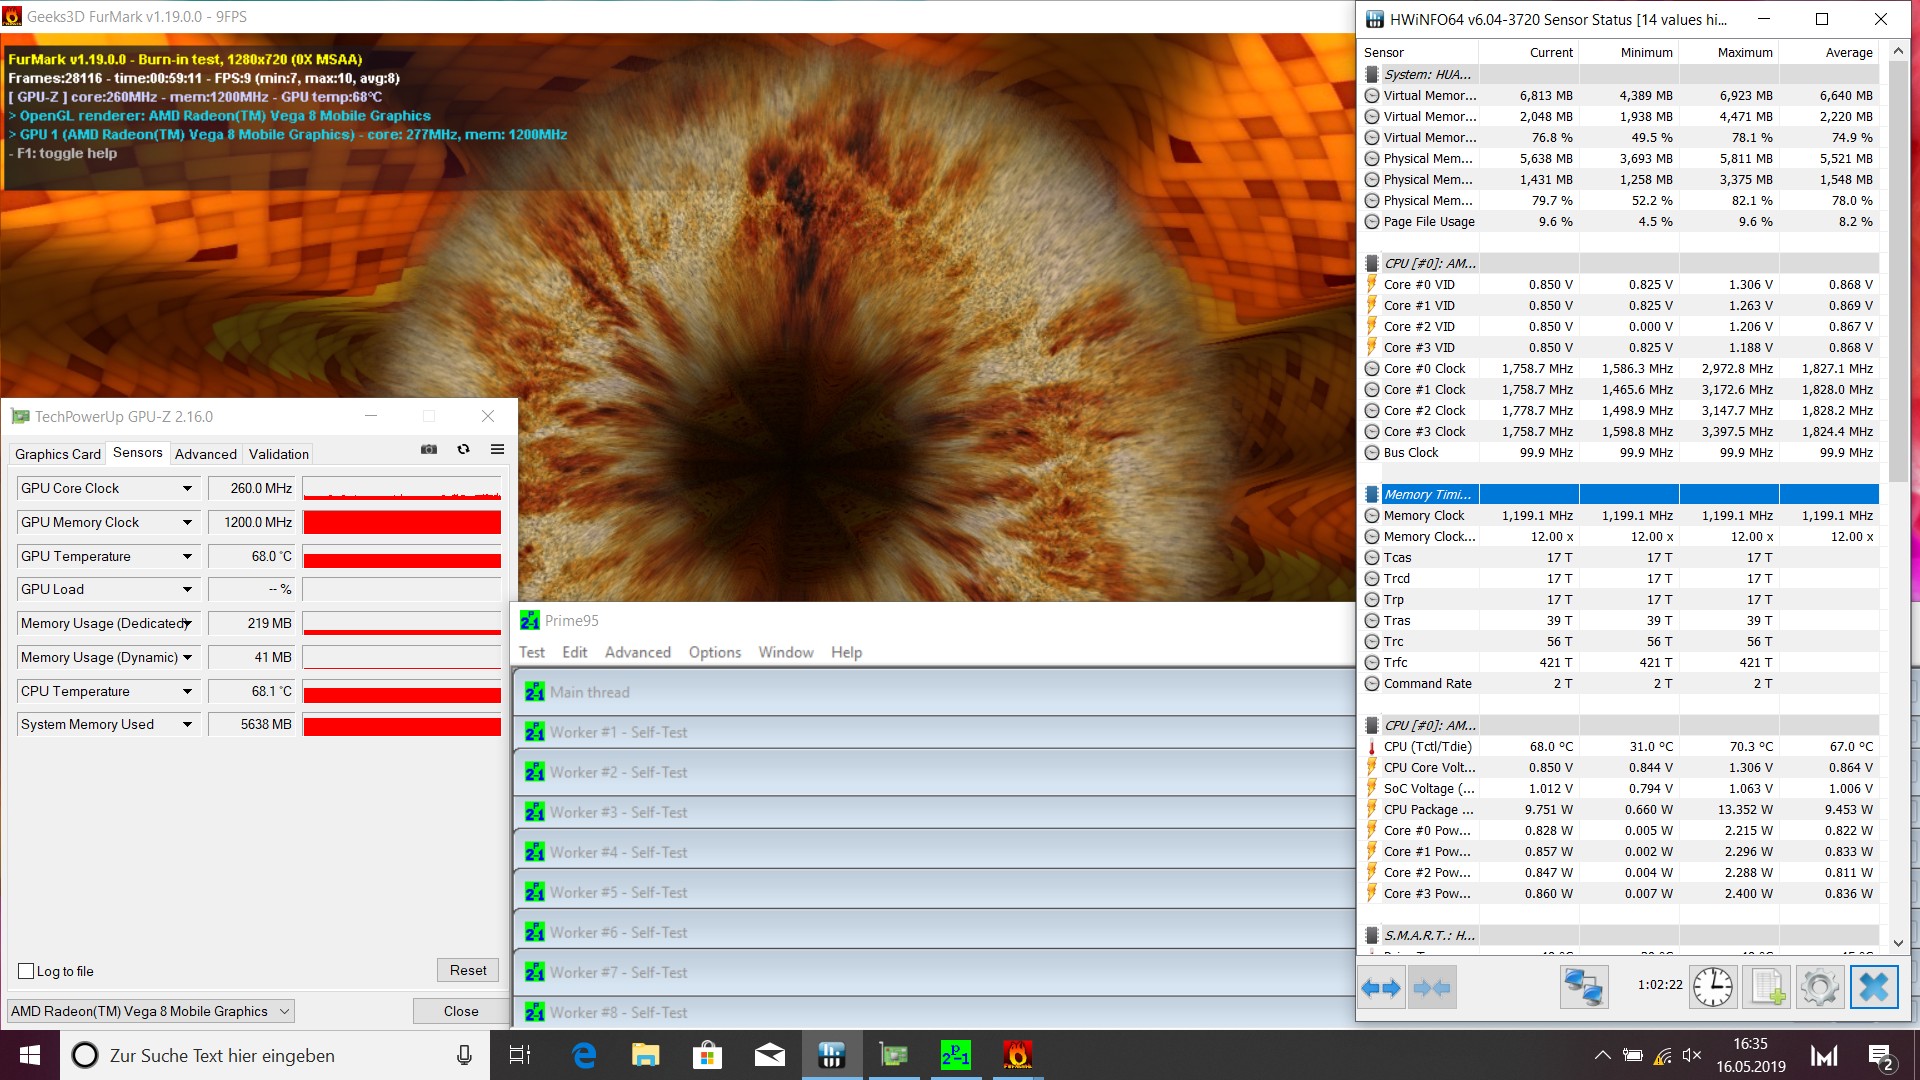Screen dimensions: 1920x1080
Task: Click the Average column header in HWiNFO
Action: 1829,52
